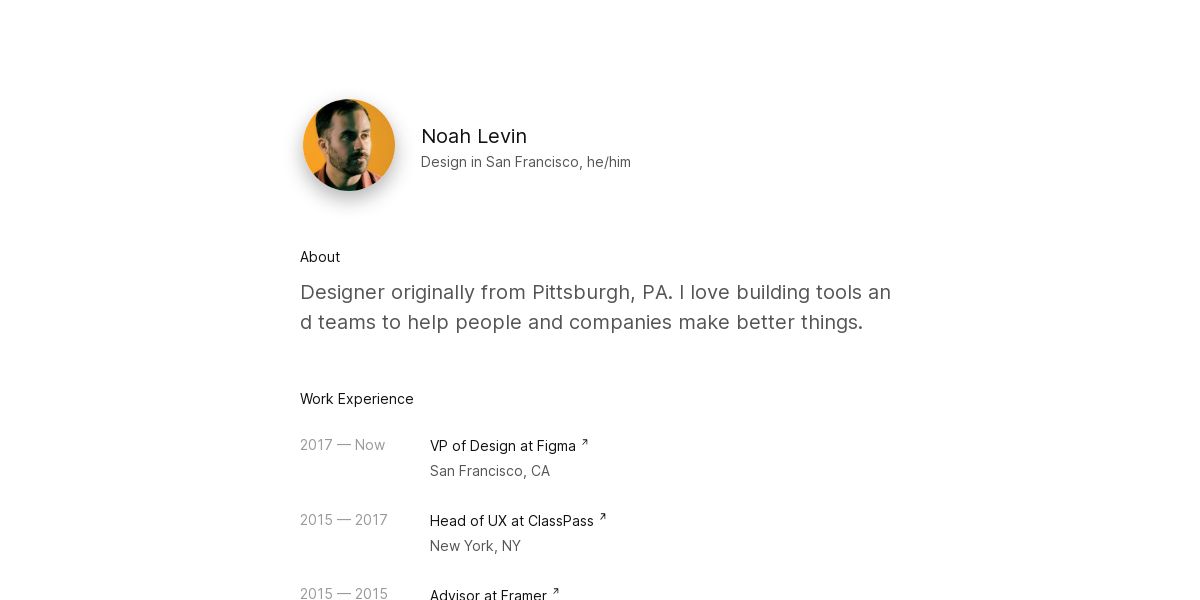Select the Work Experience heading
This screenshot has height=600, width=1200.
pos(357,399)
